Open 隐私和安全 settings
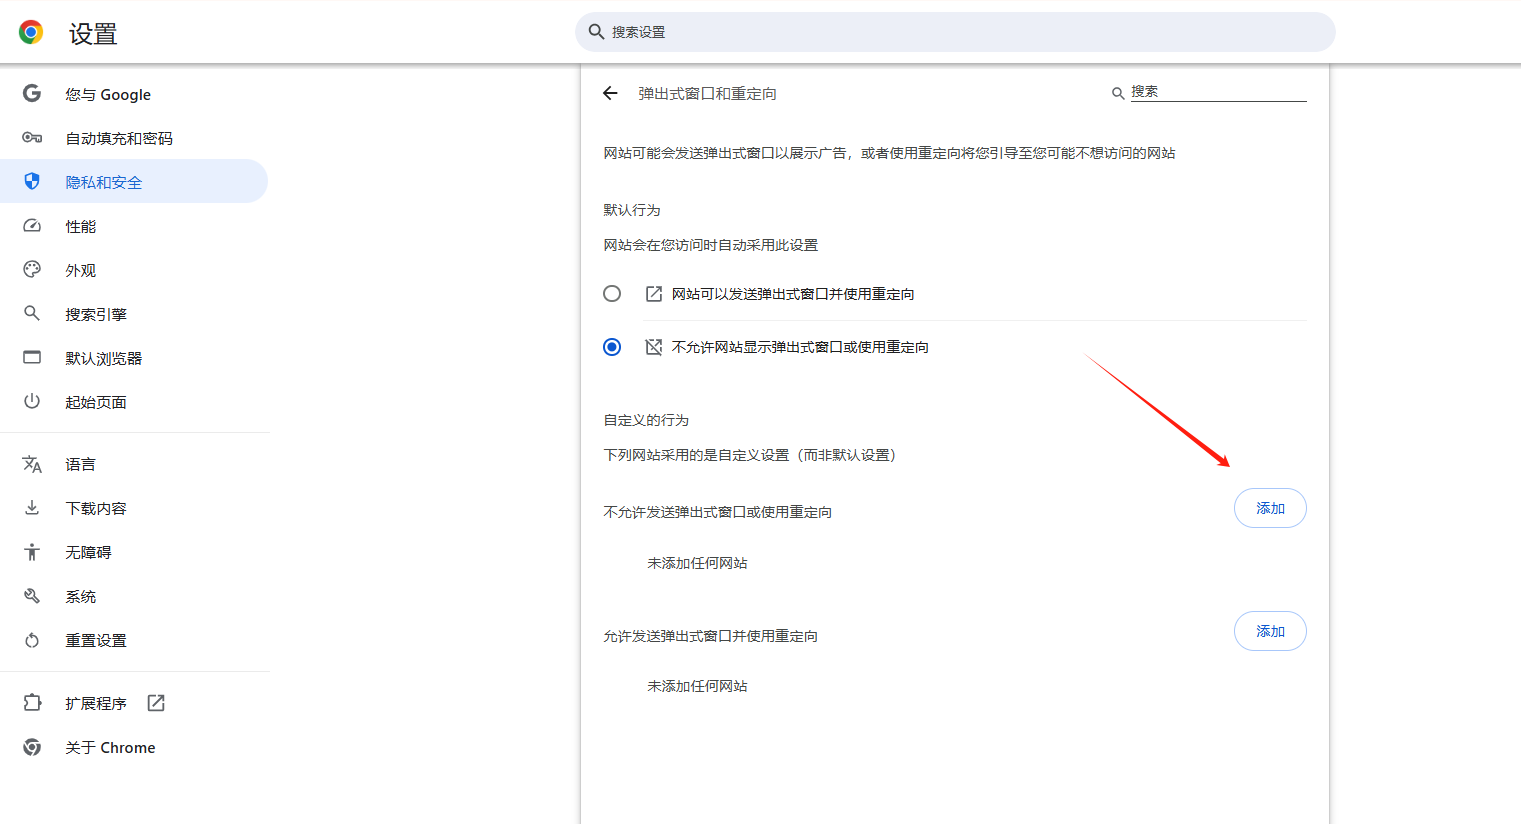The height and width of the screenshot is (824, 1521). click(134, 181)
